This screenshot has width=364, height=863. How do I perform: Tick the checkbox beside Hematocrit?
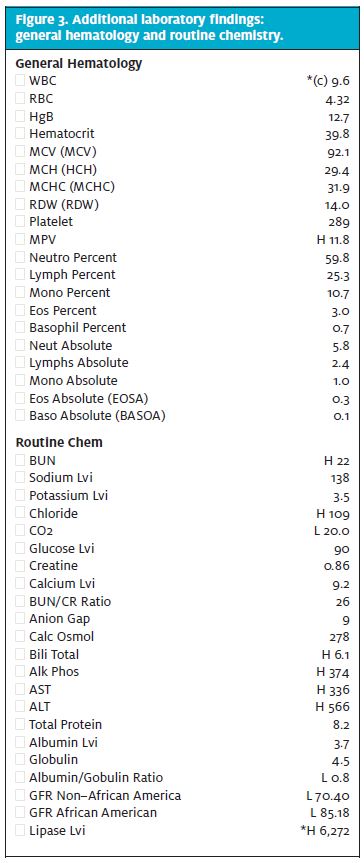click(x=20, y=134)
